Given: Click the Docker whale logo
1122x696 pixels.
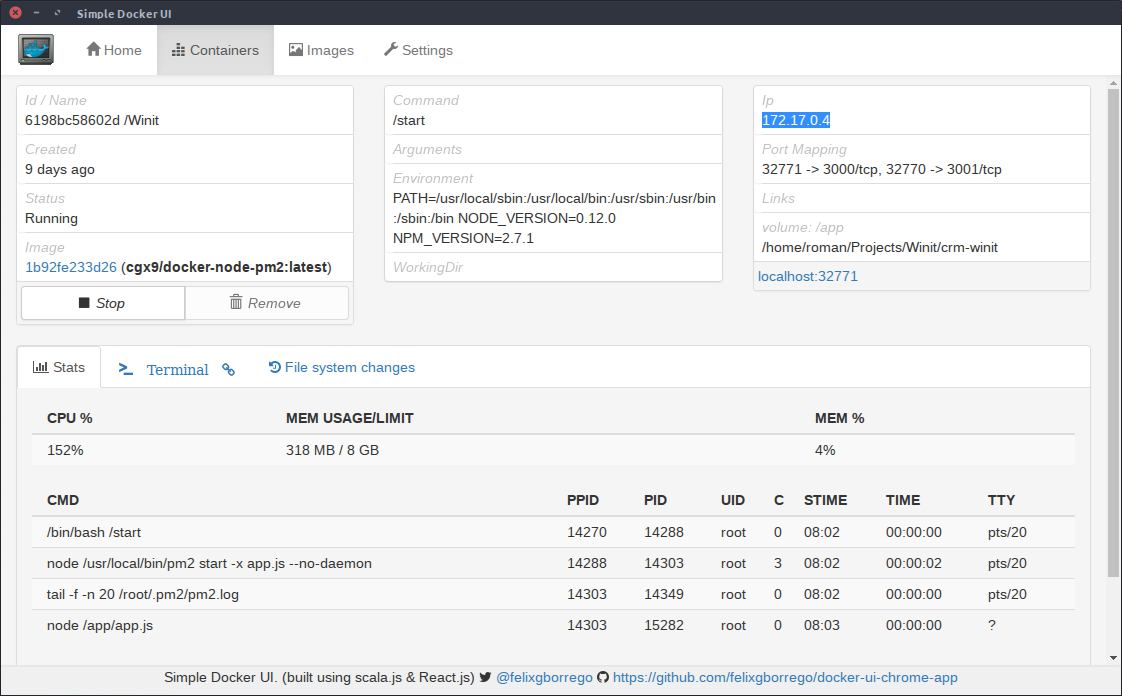Looking at the screenshot, I should (36, 49).
